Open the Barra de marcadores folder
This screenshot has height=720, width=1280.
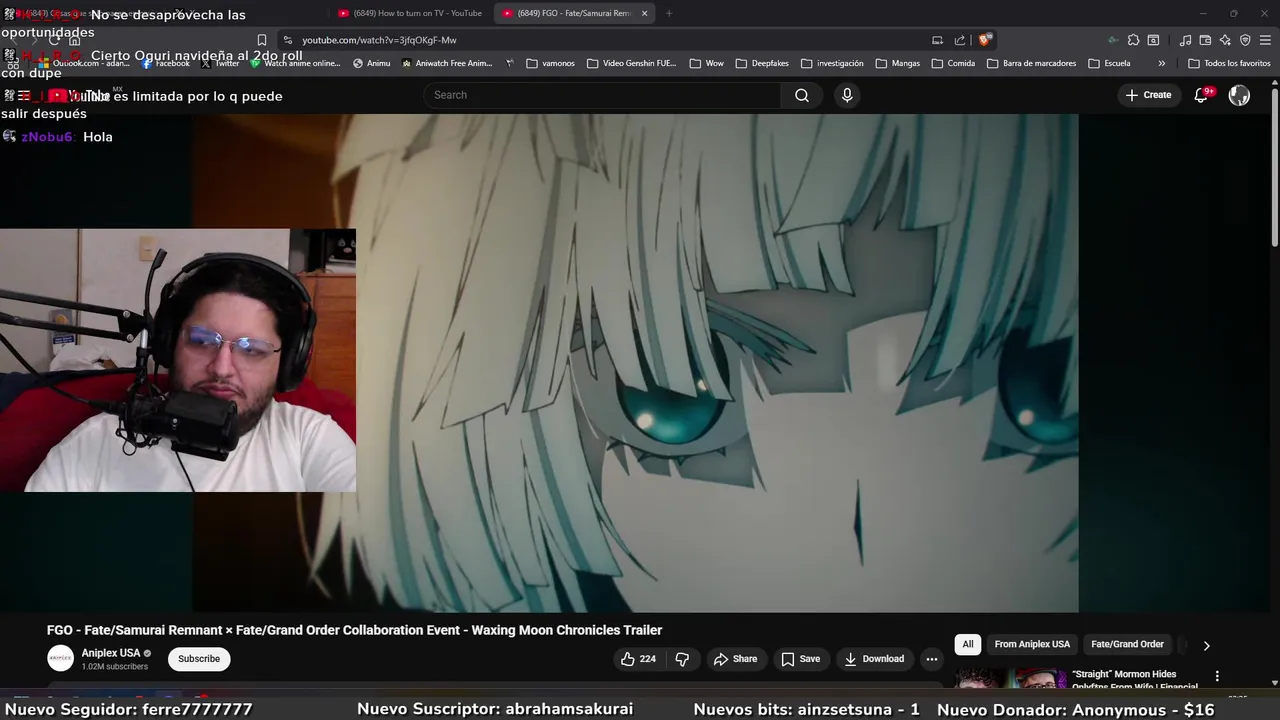(1031, 63)
